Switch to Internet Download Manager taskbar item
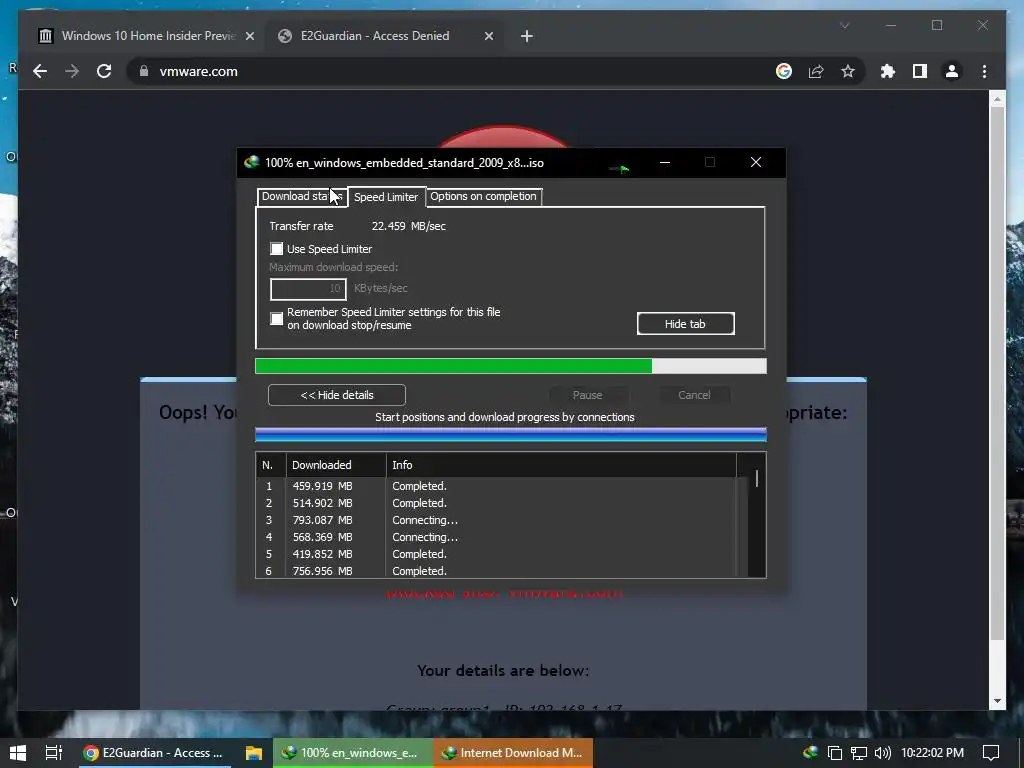Screen dimensions: 1024x768 [x=513, y=753]
